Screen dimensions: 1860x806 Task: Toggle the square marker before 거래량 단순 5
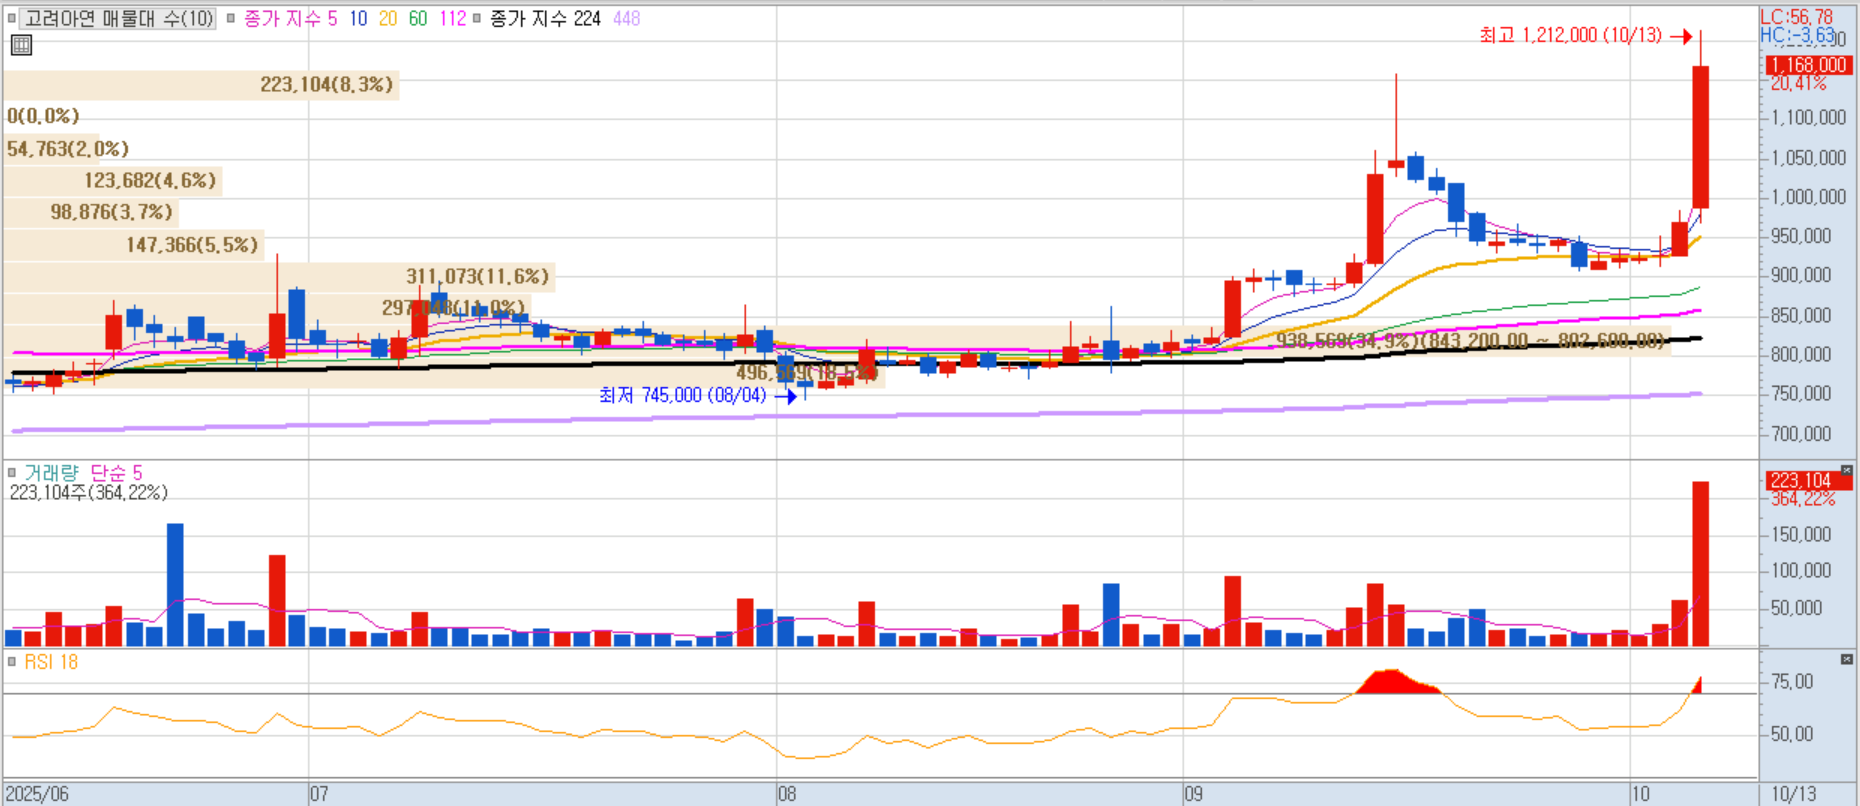pos(12,472)
